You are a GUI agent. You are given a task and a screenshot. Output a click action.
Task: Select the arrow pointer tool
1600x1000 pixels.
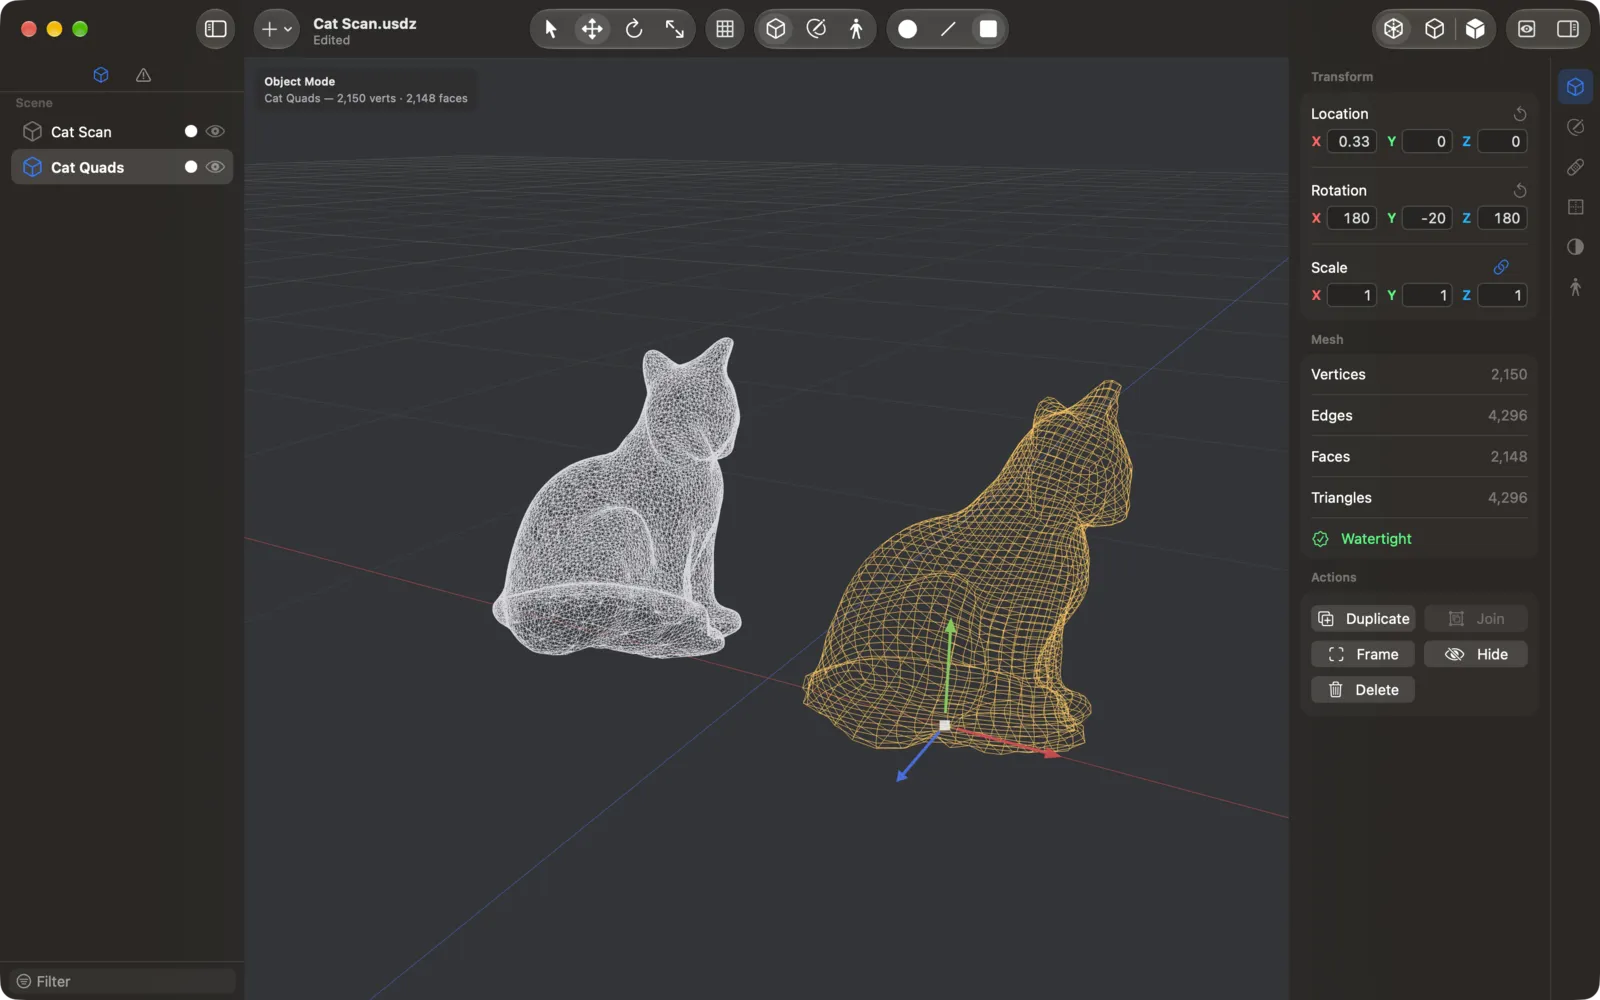551,29
